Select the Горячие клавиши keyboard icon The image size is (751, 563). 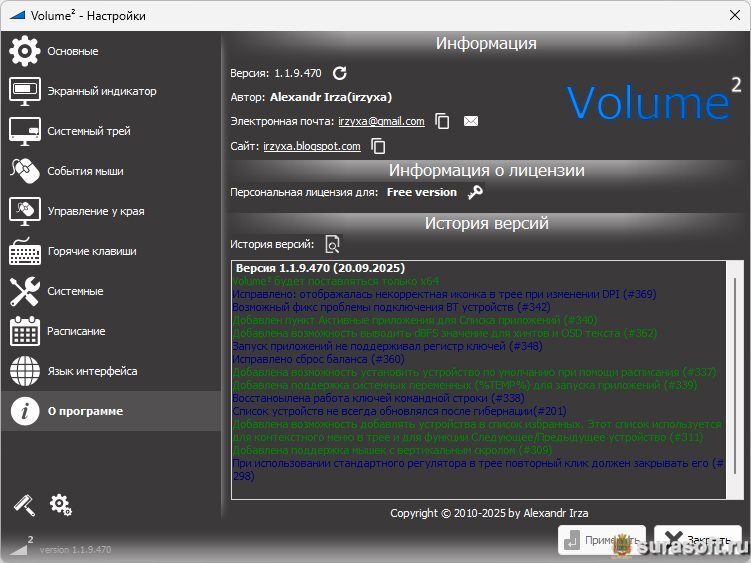24,251
